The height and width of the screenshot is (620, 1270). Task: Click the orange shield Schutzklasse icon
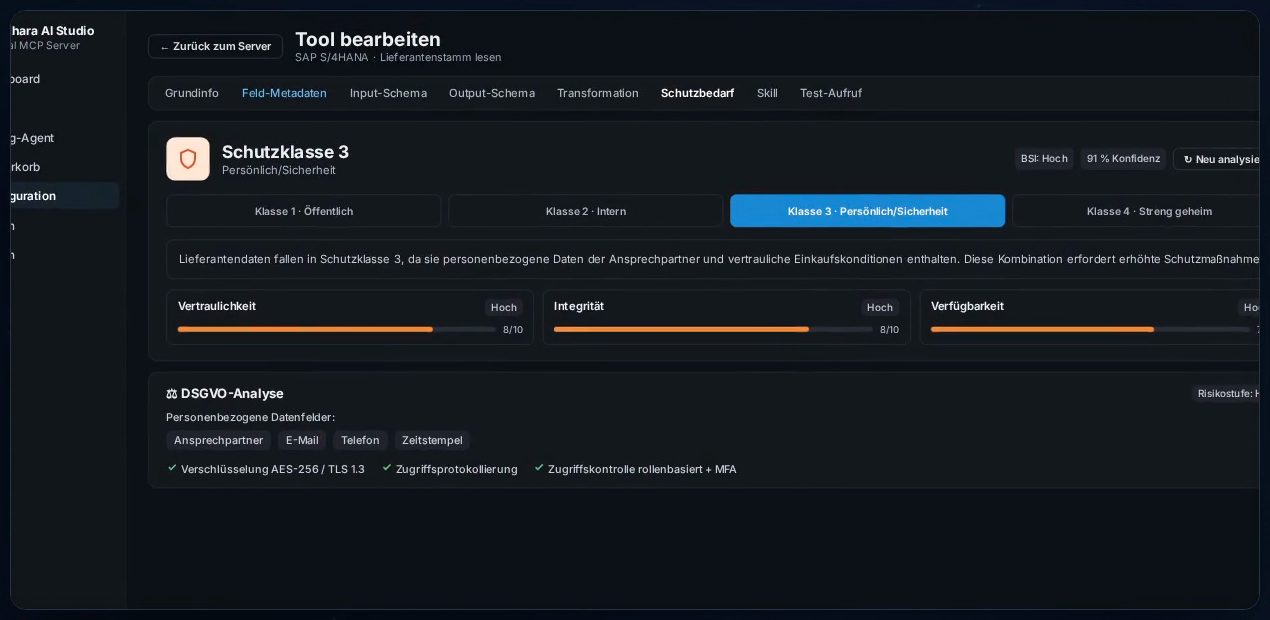(188, 159)
